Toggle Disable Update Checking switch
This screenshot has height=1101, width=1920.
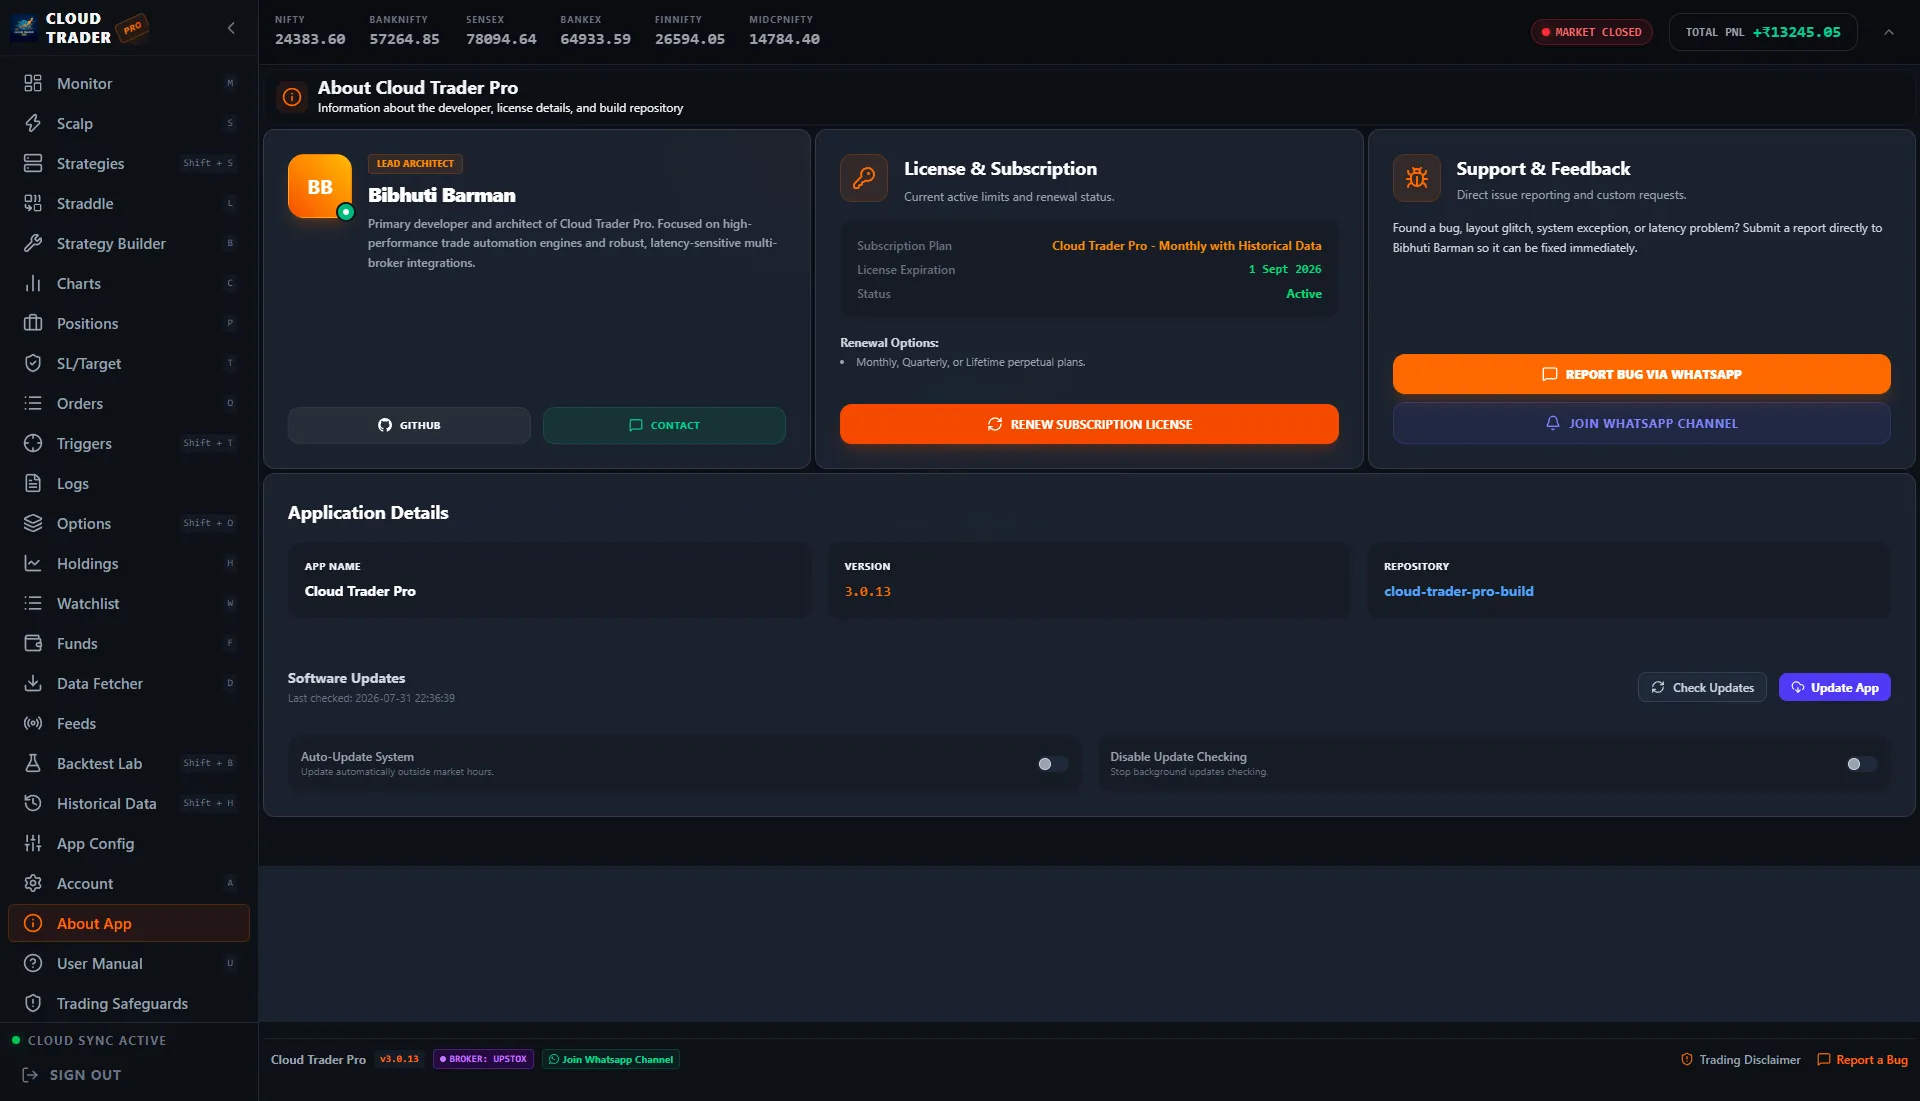[1861, 764]
